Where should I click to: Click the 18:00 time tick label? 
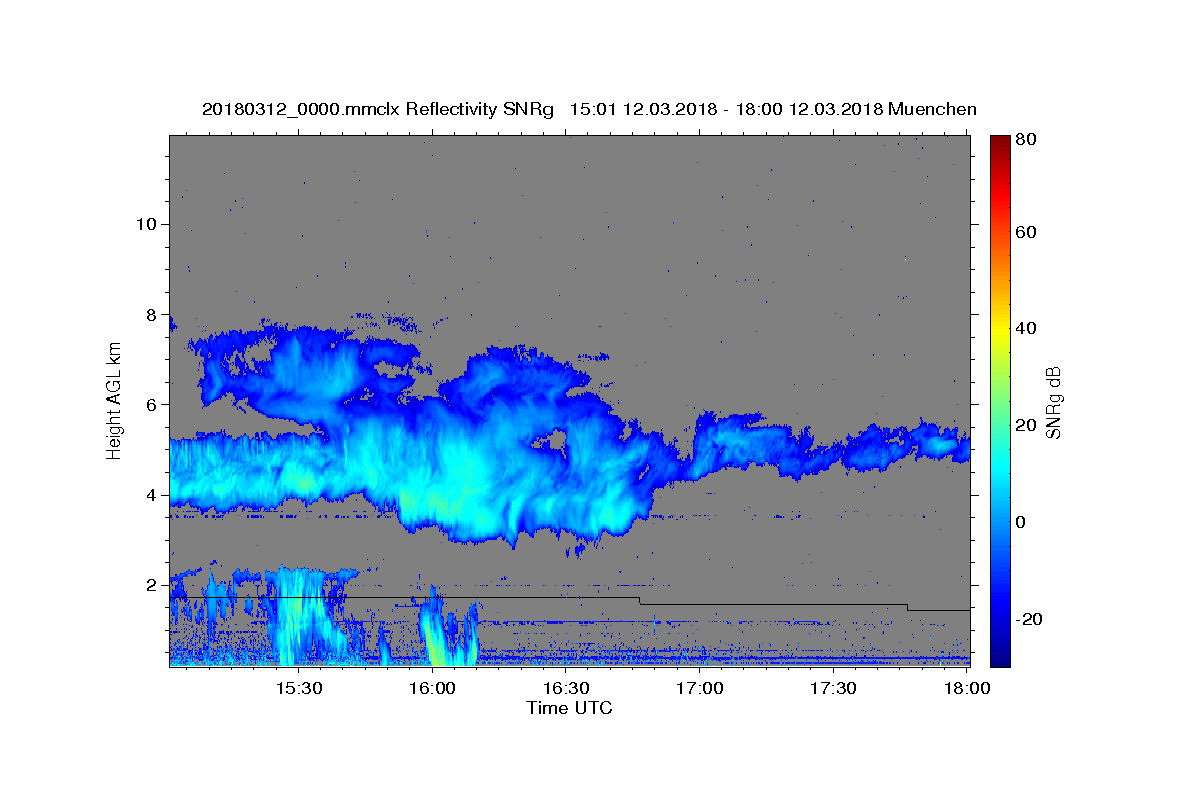(x=967, y=689)
